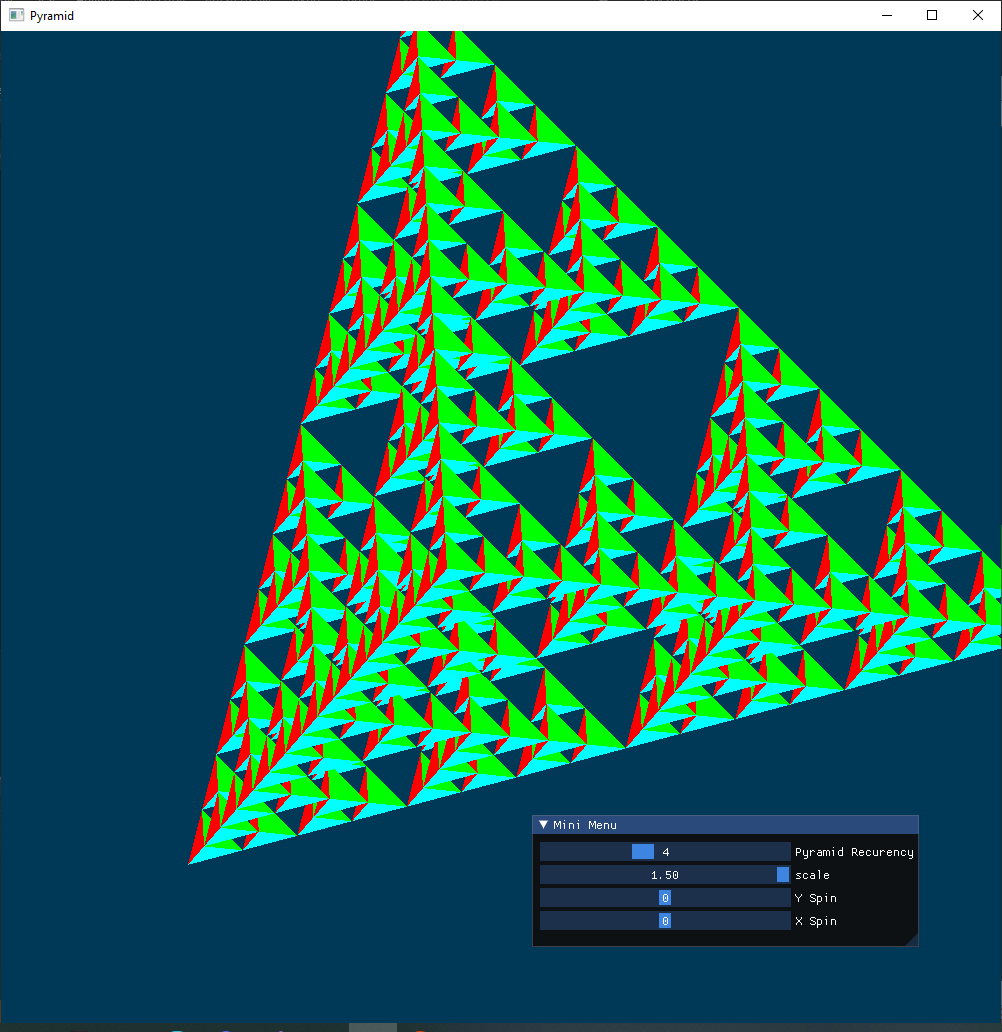The width and height of the screenshot is (1002, 1032).
Task: Click the Y Spin slider handle
Action: [x=665, y=897]
